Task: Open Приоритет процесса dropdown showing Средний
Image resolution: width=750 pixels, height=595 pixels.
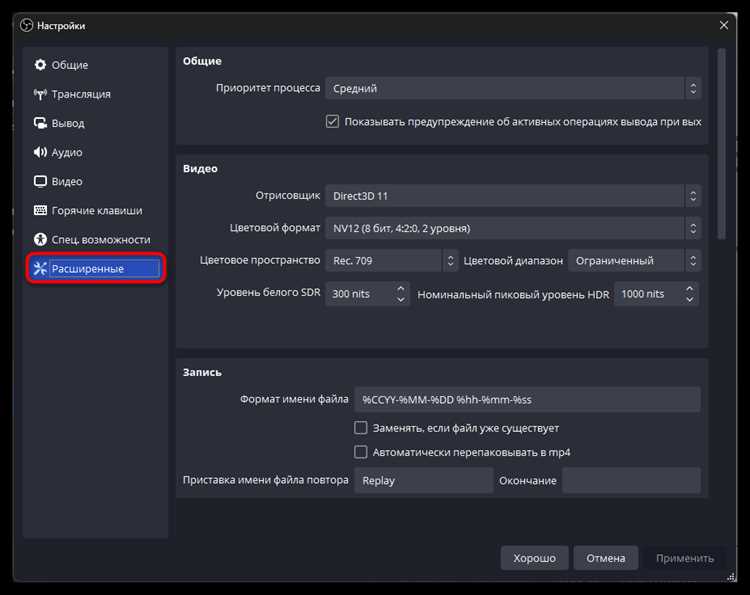Action: click(513, 88)
